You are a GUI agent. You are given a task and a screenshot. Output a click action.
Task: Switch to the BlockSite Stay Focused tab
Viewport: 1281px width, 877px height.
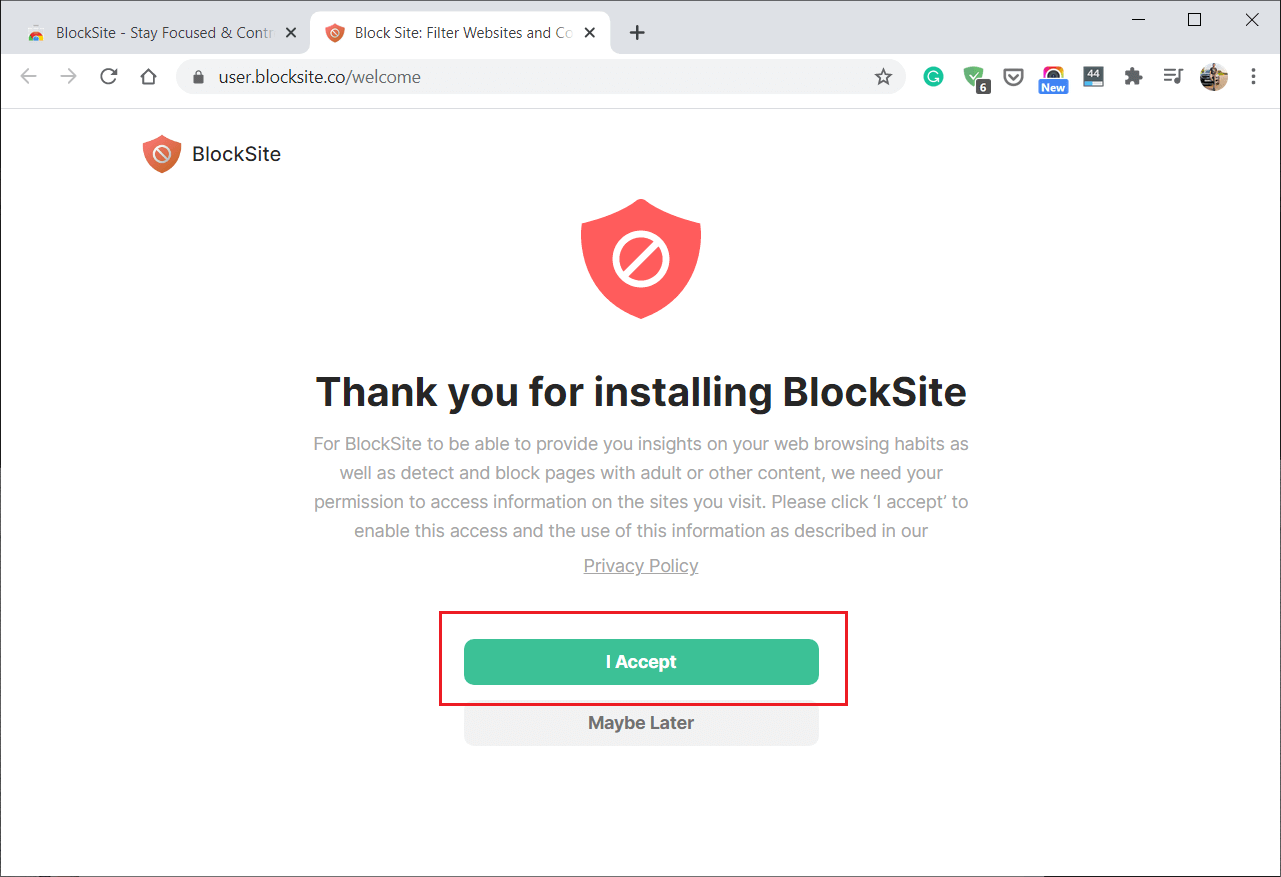pos(160,31)
